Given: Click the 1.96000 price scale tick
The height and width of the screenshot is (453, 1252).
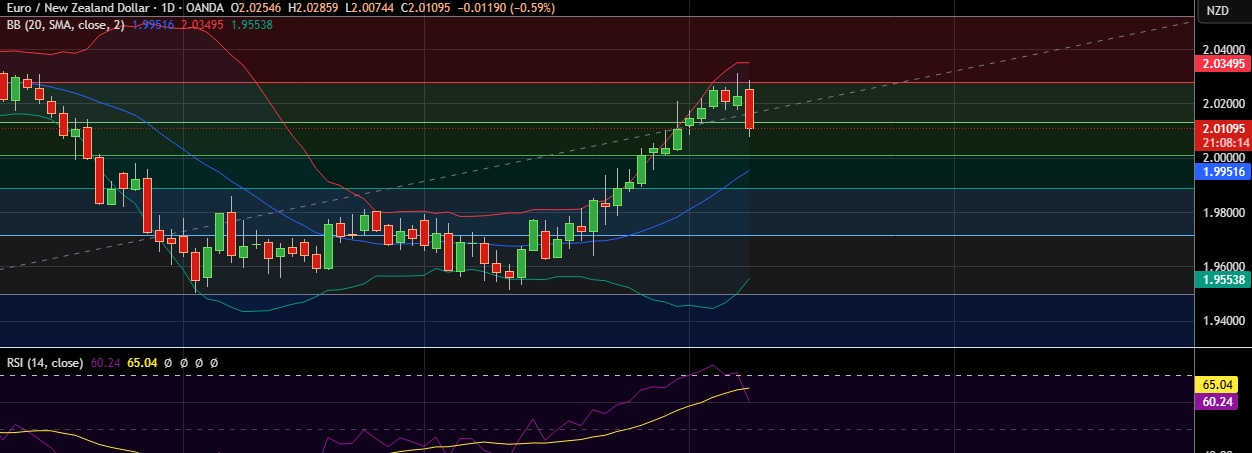Looking at the screenshot, I should 1223,266.
